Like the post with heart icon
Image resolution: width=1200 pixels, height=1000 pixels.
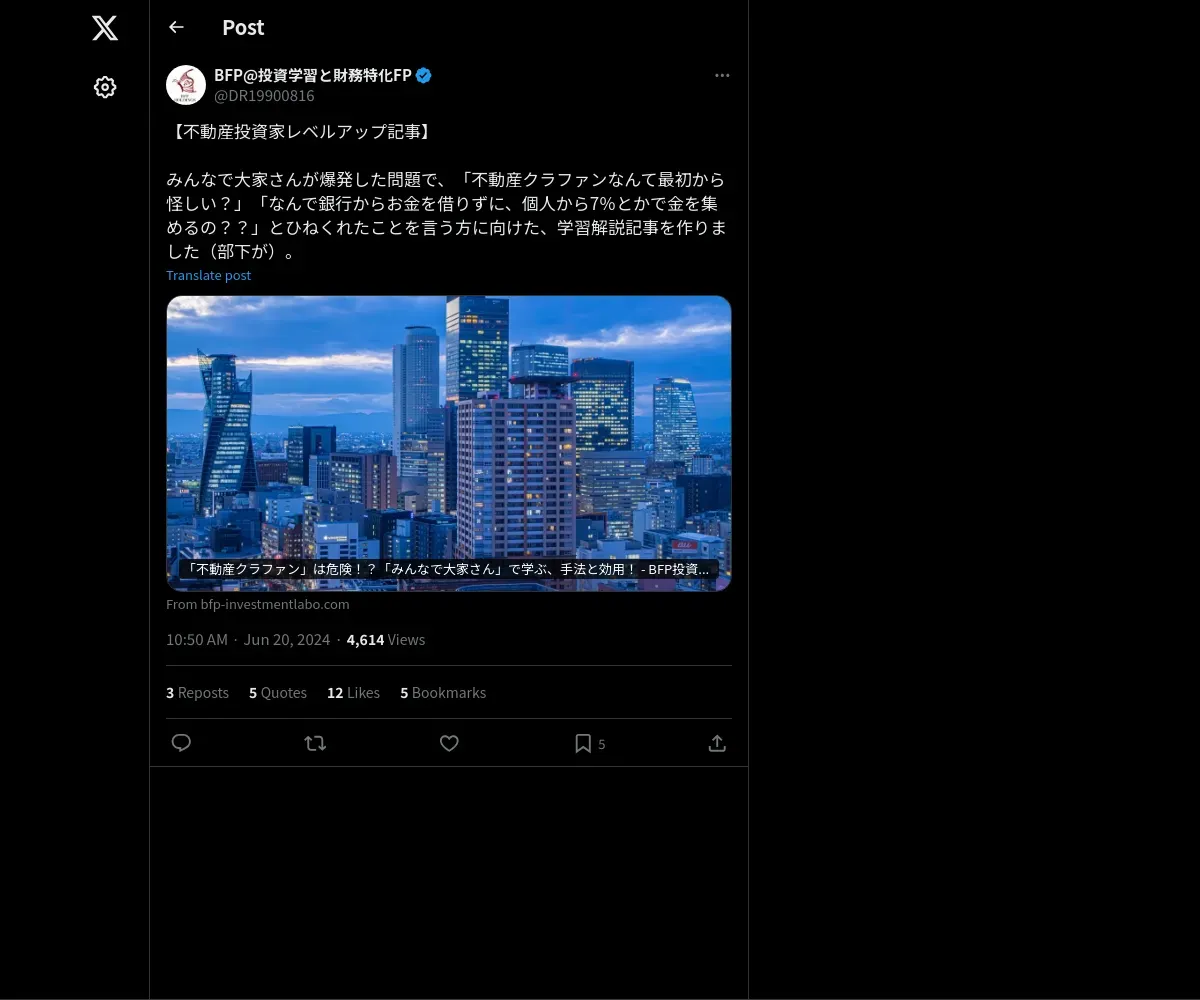coord(449,743)
